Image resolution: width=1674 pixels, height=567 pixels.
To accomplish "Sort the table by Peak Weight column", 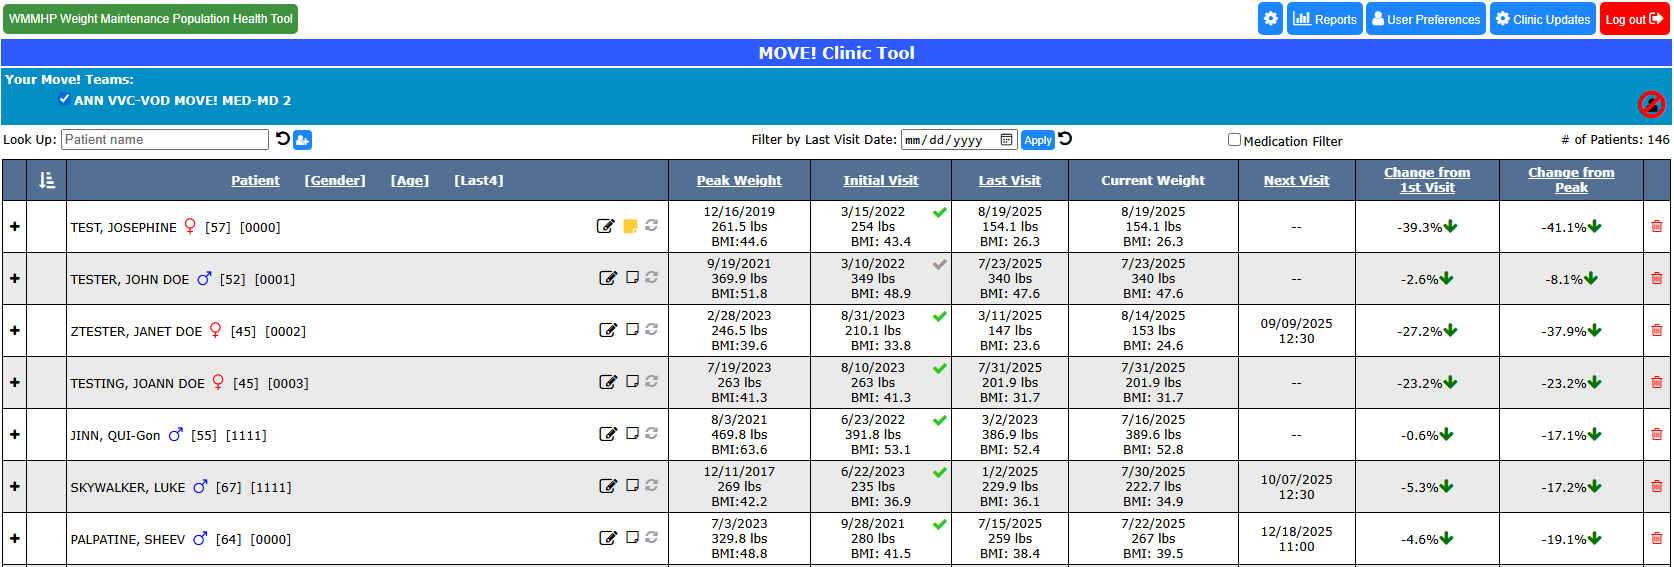I will tap(739, 180).
